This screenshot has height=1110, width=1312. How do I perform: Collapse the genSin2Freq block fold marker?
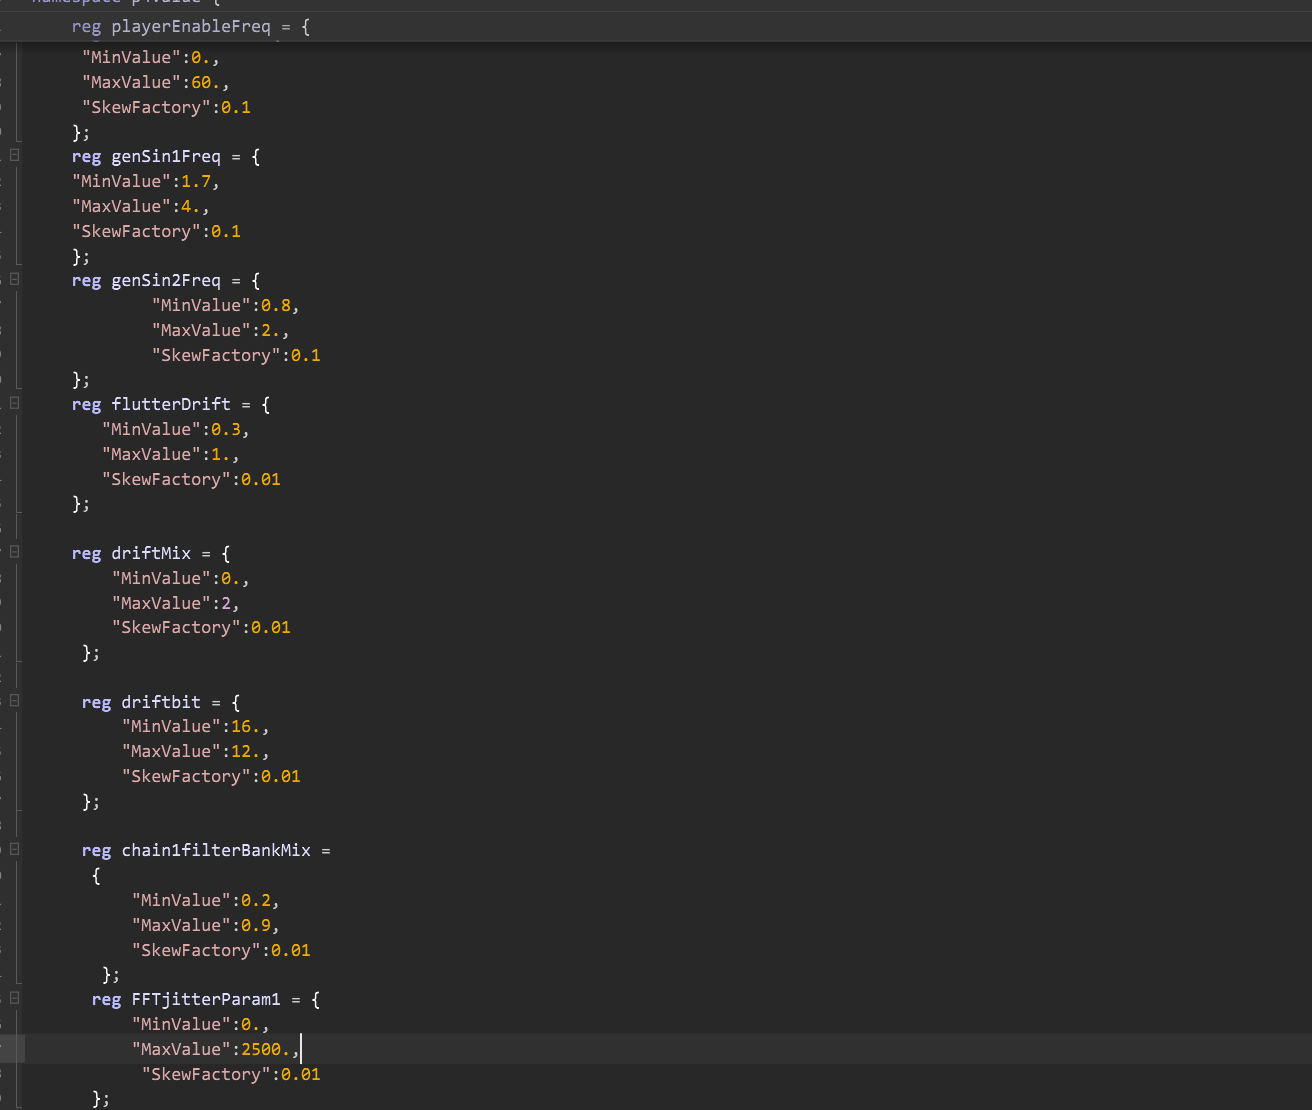pos(14,279)
